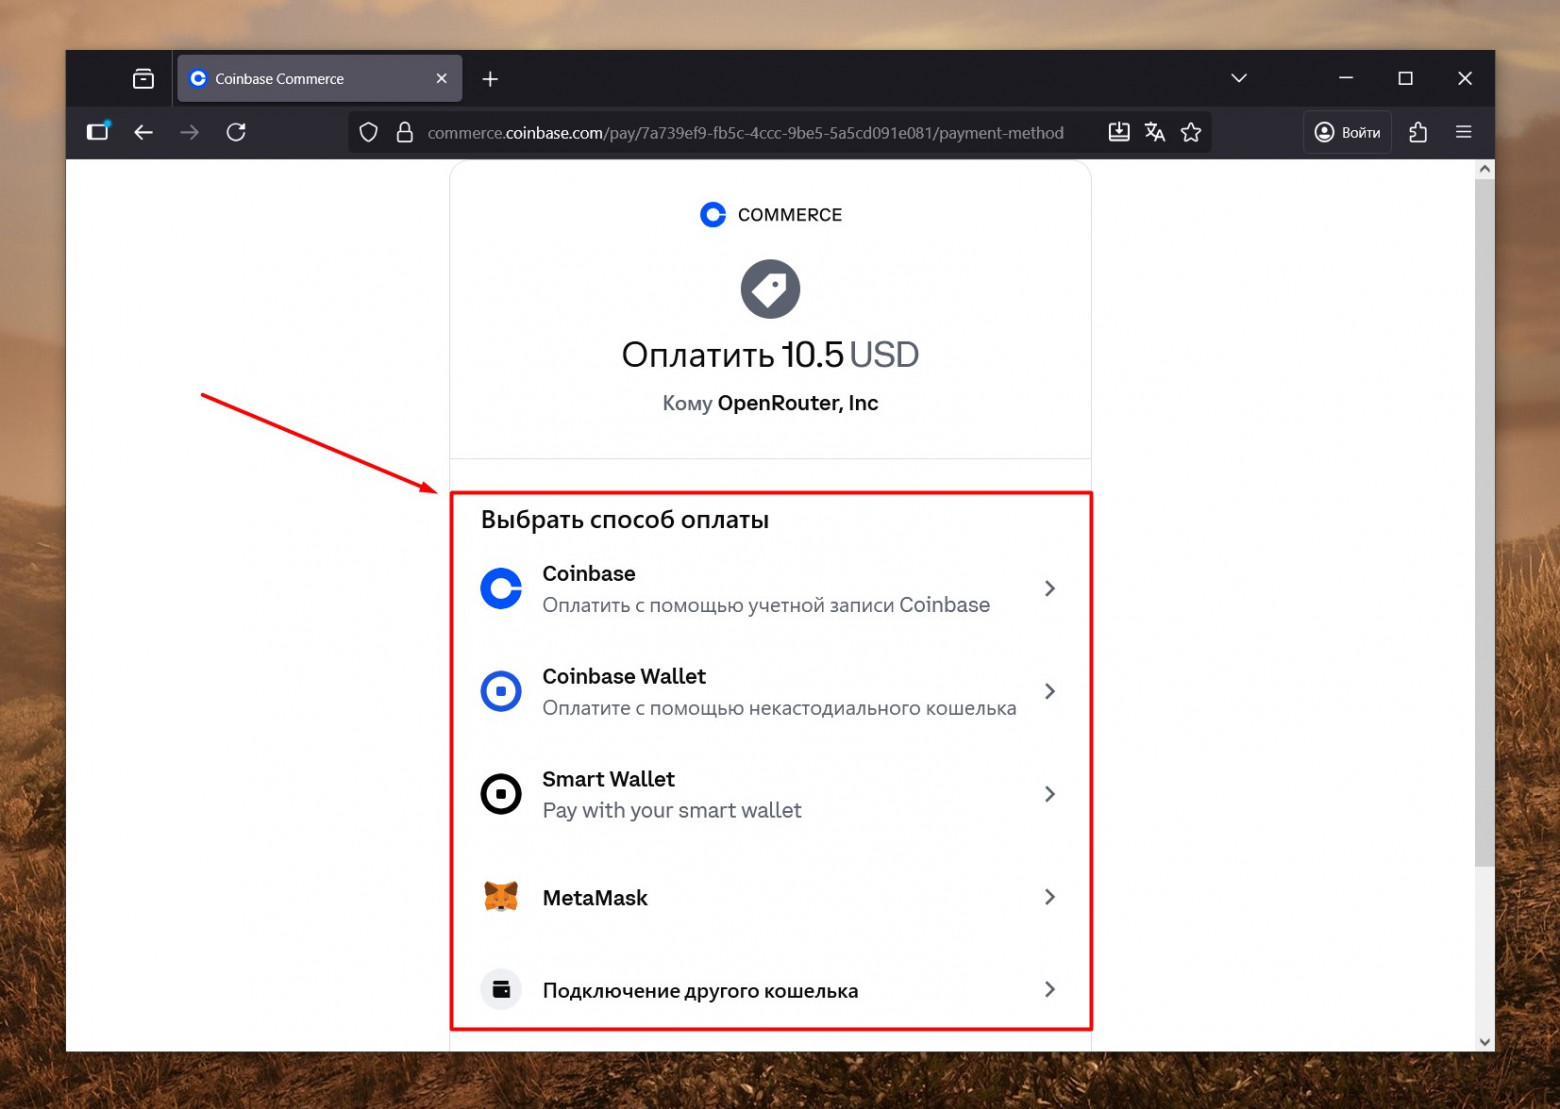Image resolution: width=1560 pixels, height=1109 pixels.
Task: Click the Войти button
Action: tap(1346, 131)
